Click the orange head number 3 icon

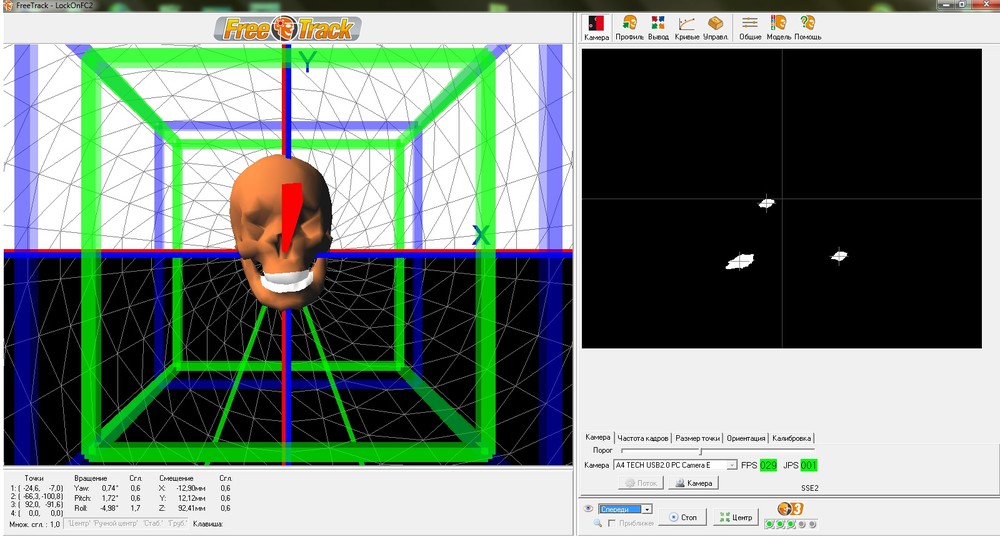coord(790,508)
